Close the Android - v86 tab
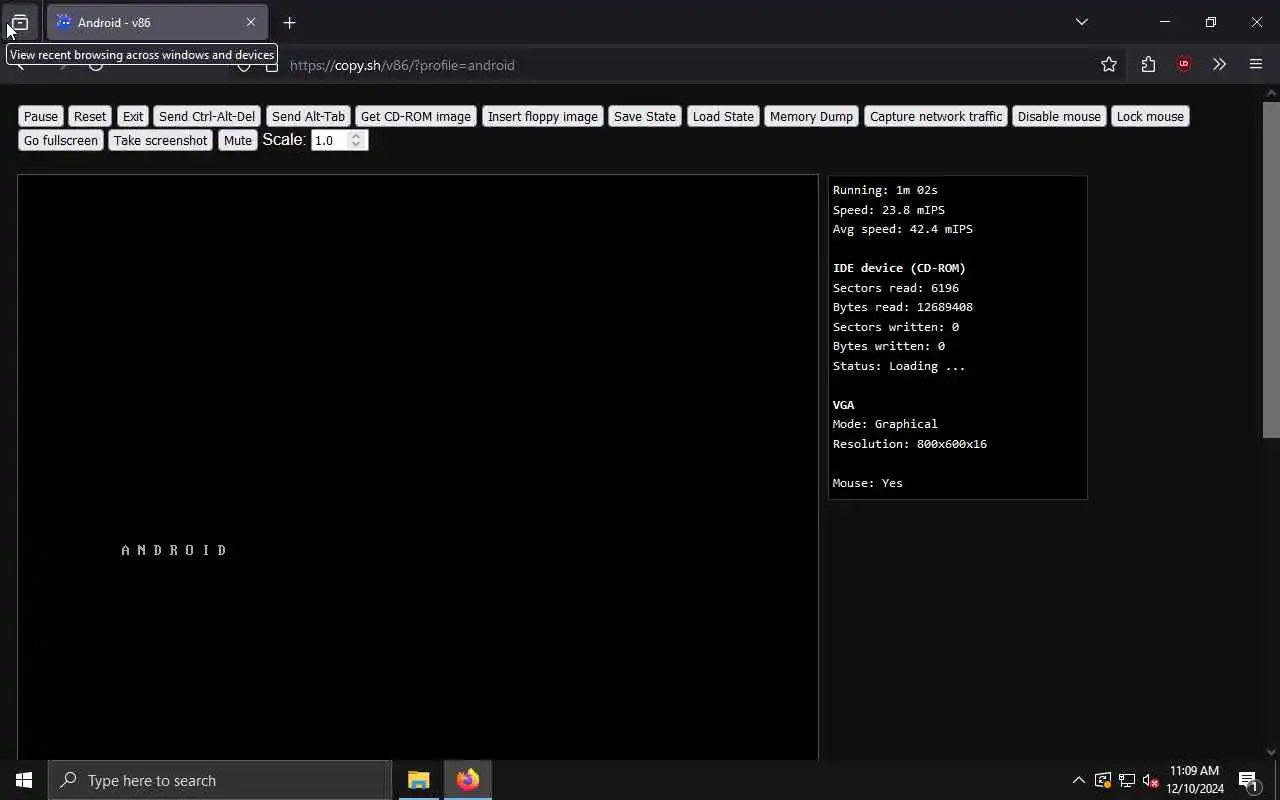 [x=251, y=22]
